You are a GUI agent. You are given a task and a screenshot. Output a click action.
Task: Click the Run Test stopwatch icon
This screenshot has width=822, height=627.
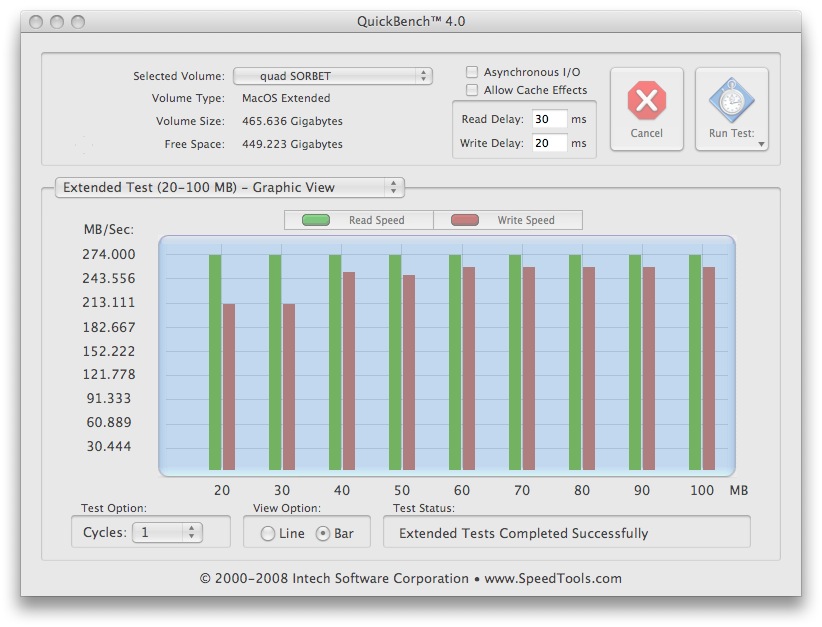tap(731, 101)
